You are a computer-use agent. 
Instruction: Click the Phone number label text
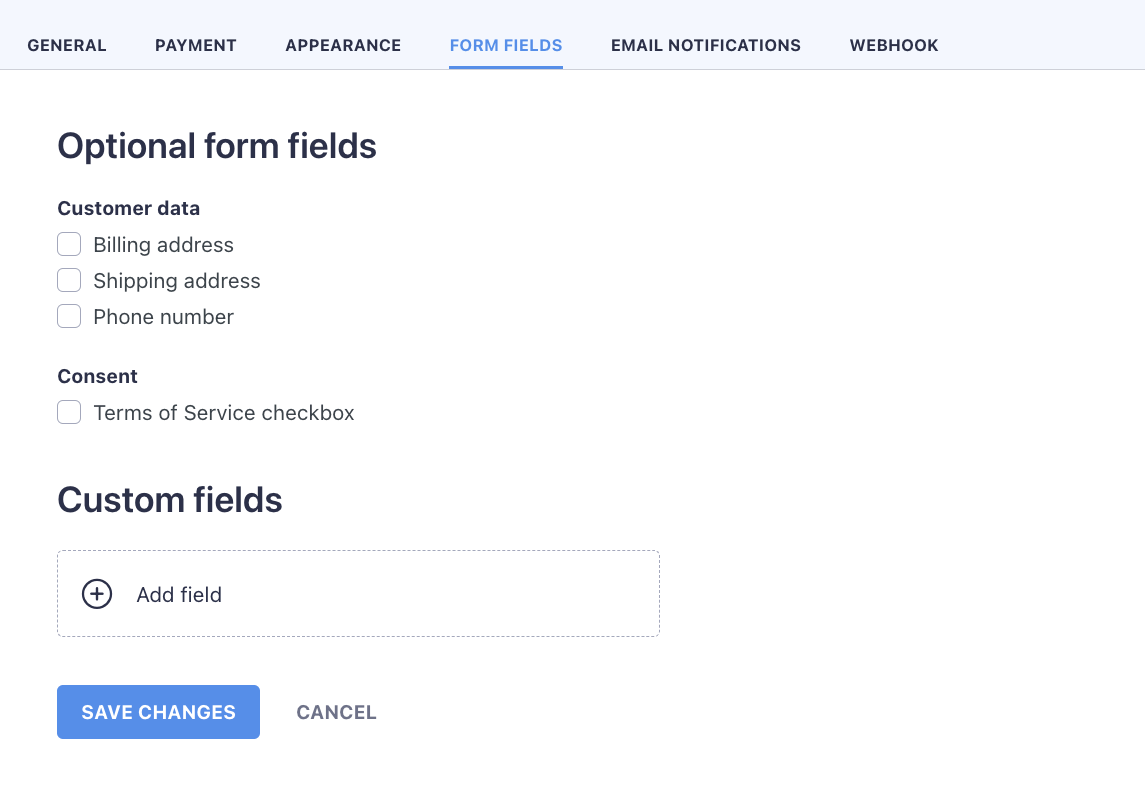[x=163, y=316]
